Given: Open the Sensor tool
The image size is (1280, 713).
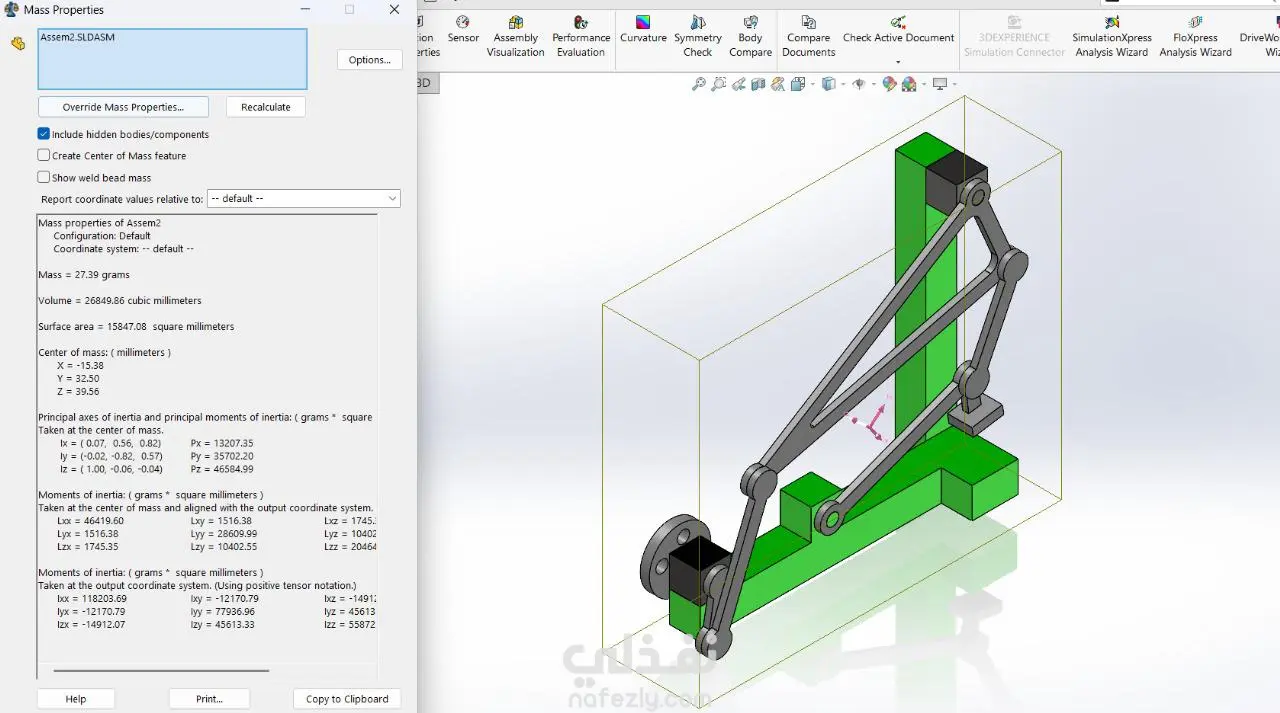Looking at the screenshot, I should click(463, 30).
